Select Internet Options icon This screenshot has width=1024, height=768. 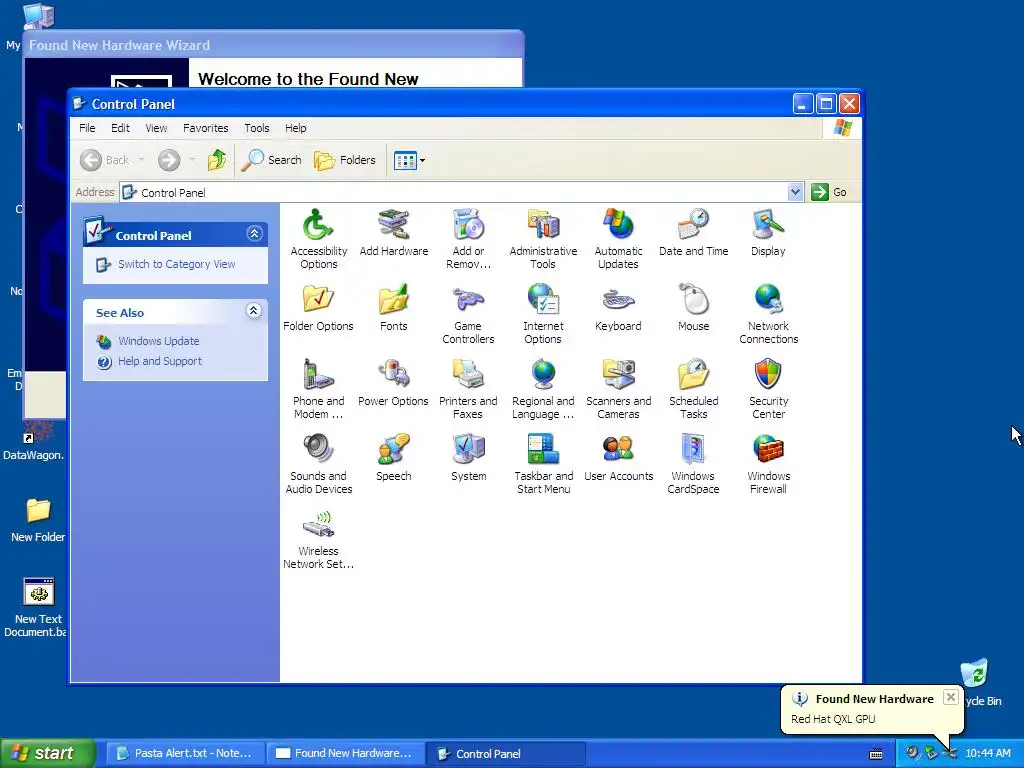543,313
